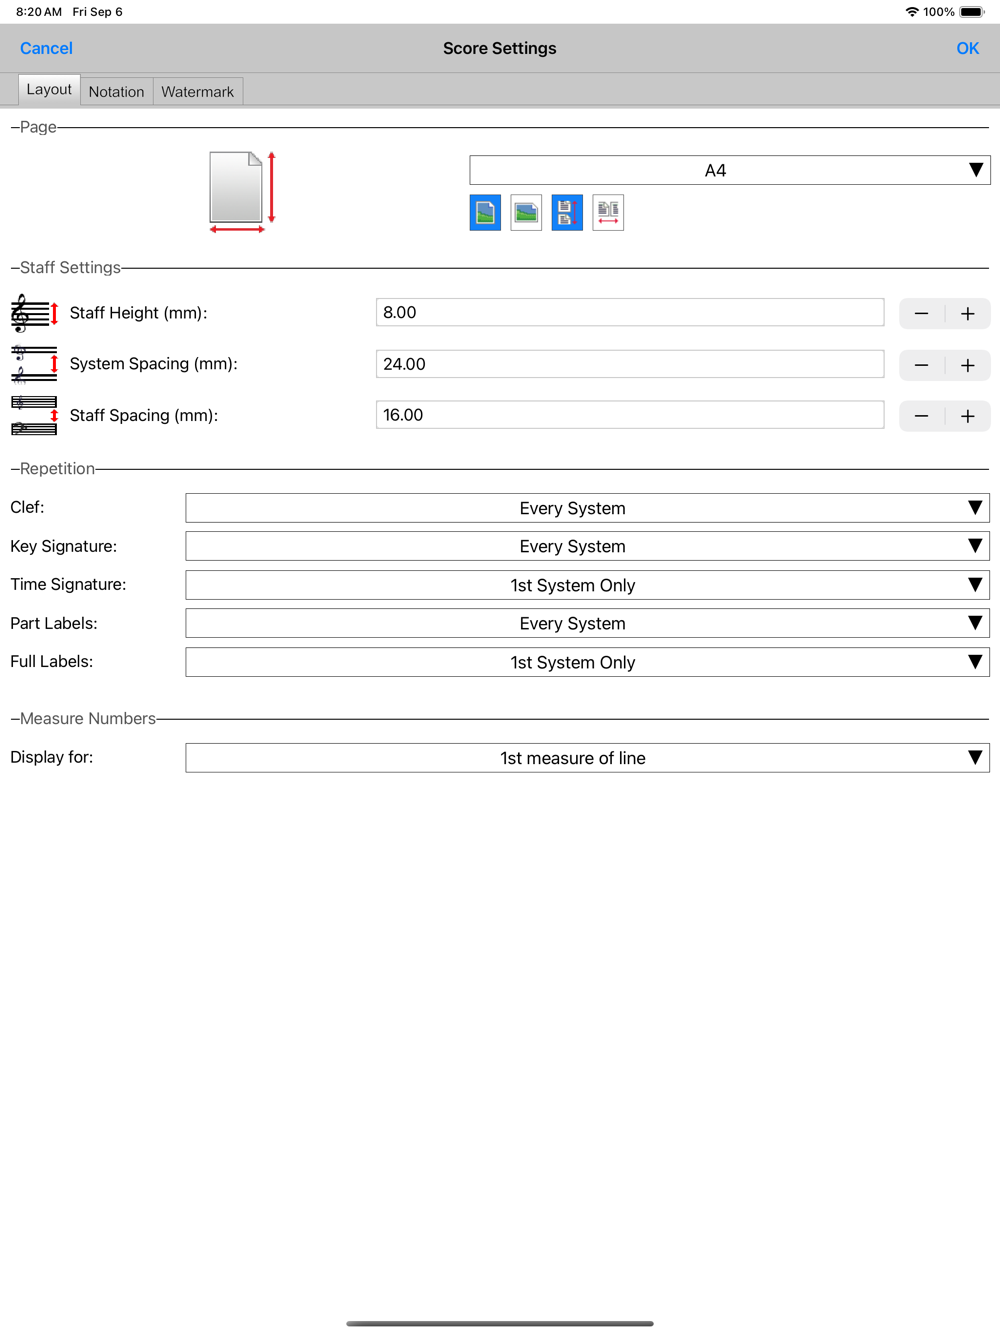Click the System Spacing icon
Viewport: 1000px width, 1334px height.
point(34,364)
